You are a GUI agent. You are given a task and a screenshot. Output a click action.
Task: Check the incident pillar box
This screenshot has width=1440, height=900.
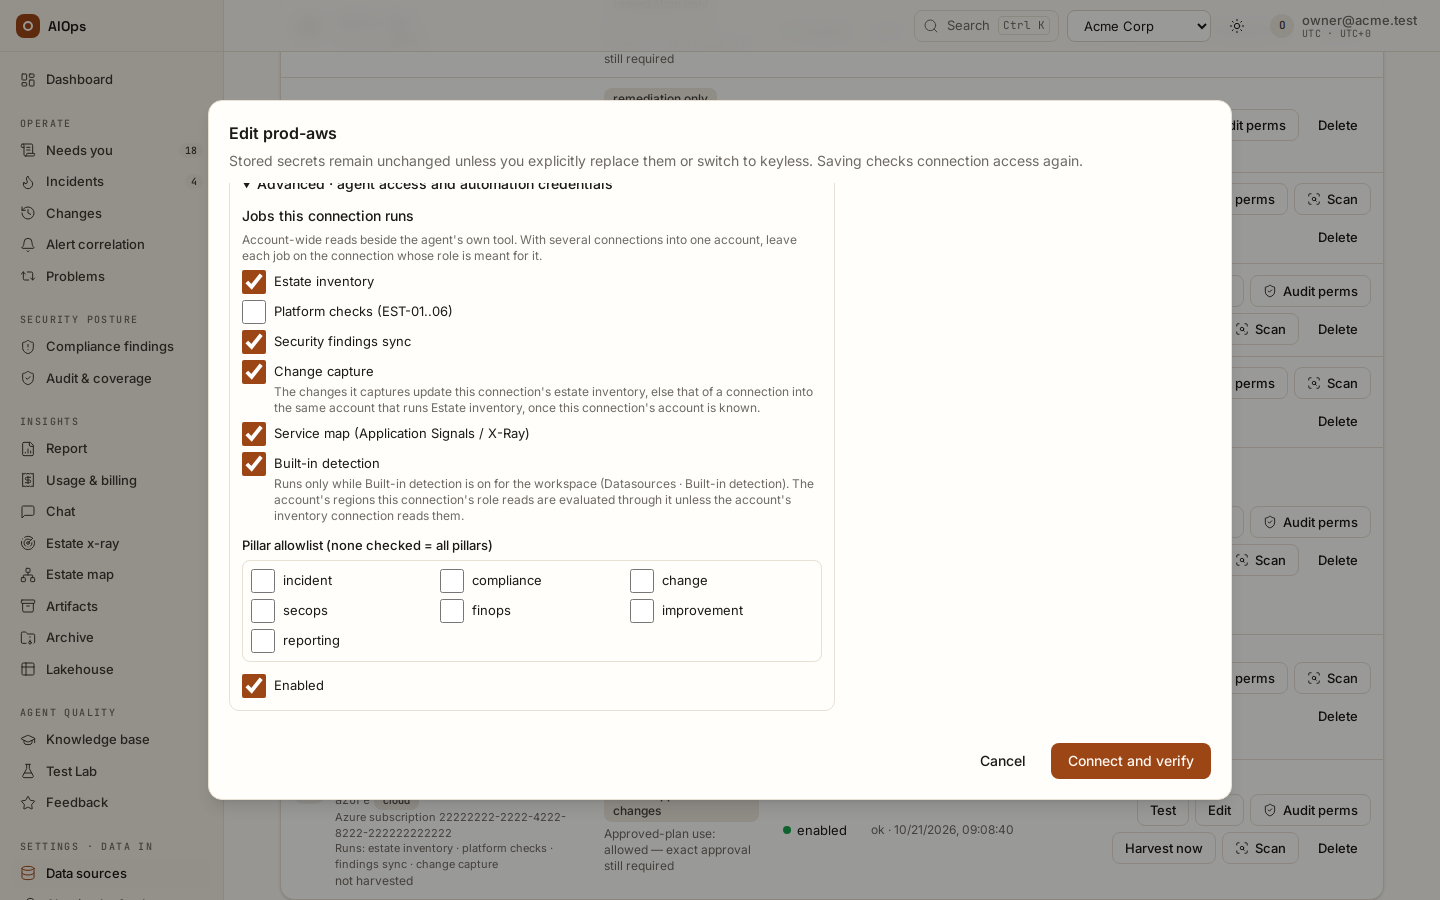click(263, 581)
